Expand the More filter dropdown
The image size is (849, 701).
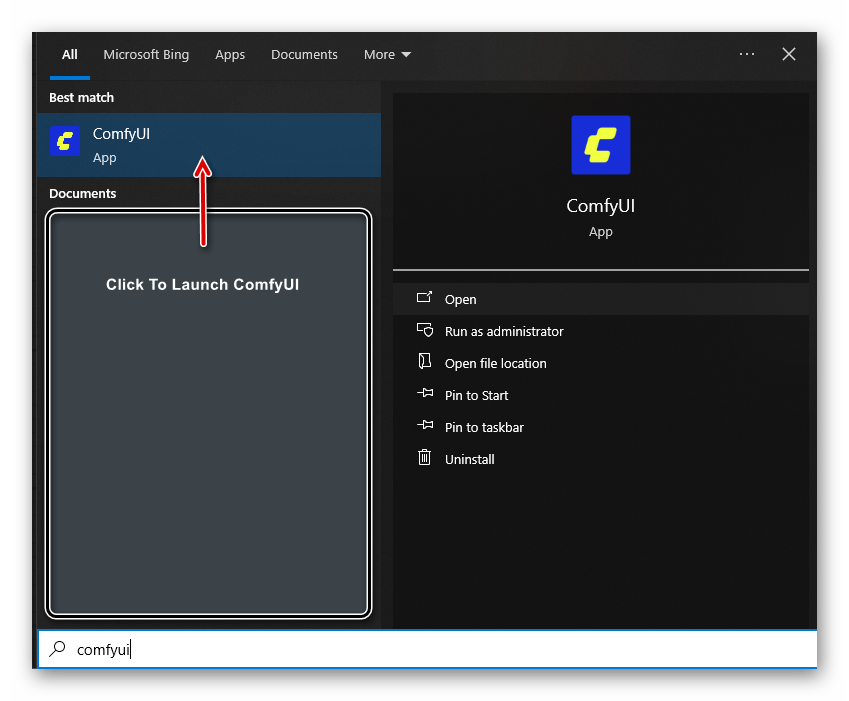point(387,55)
